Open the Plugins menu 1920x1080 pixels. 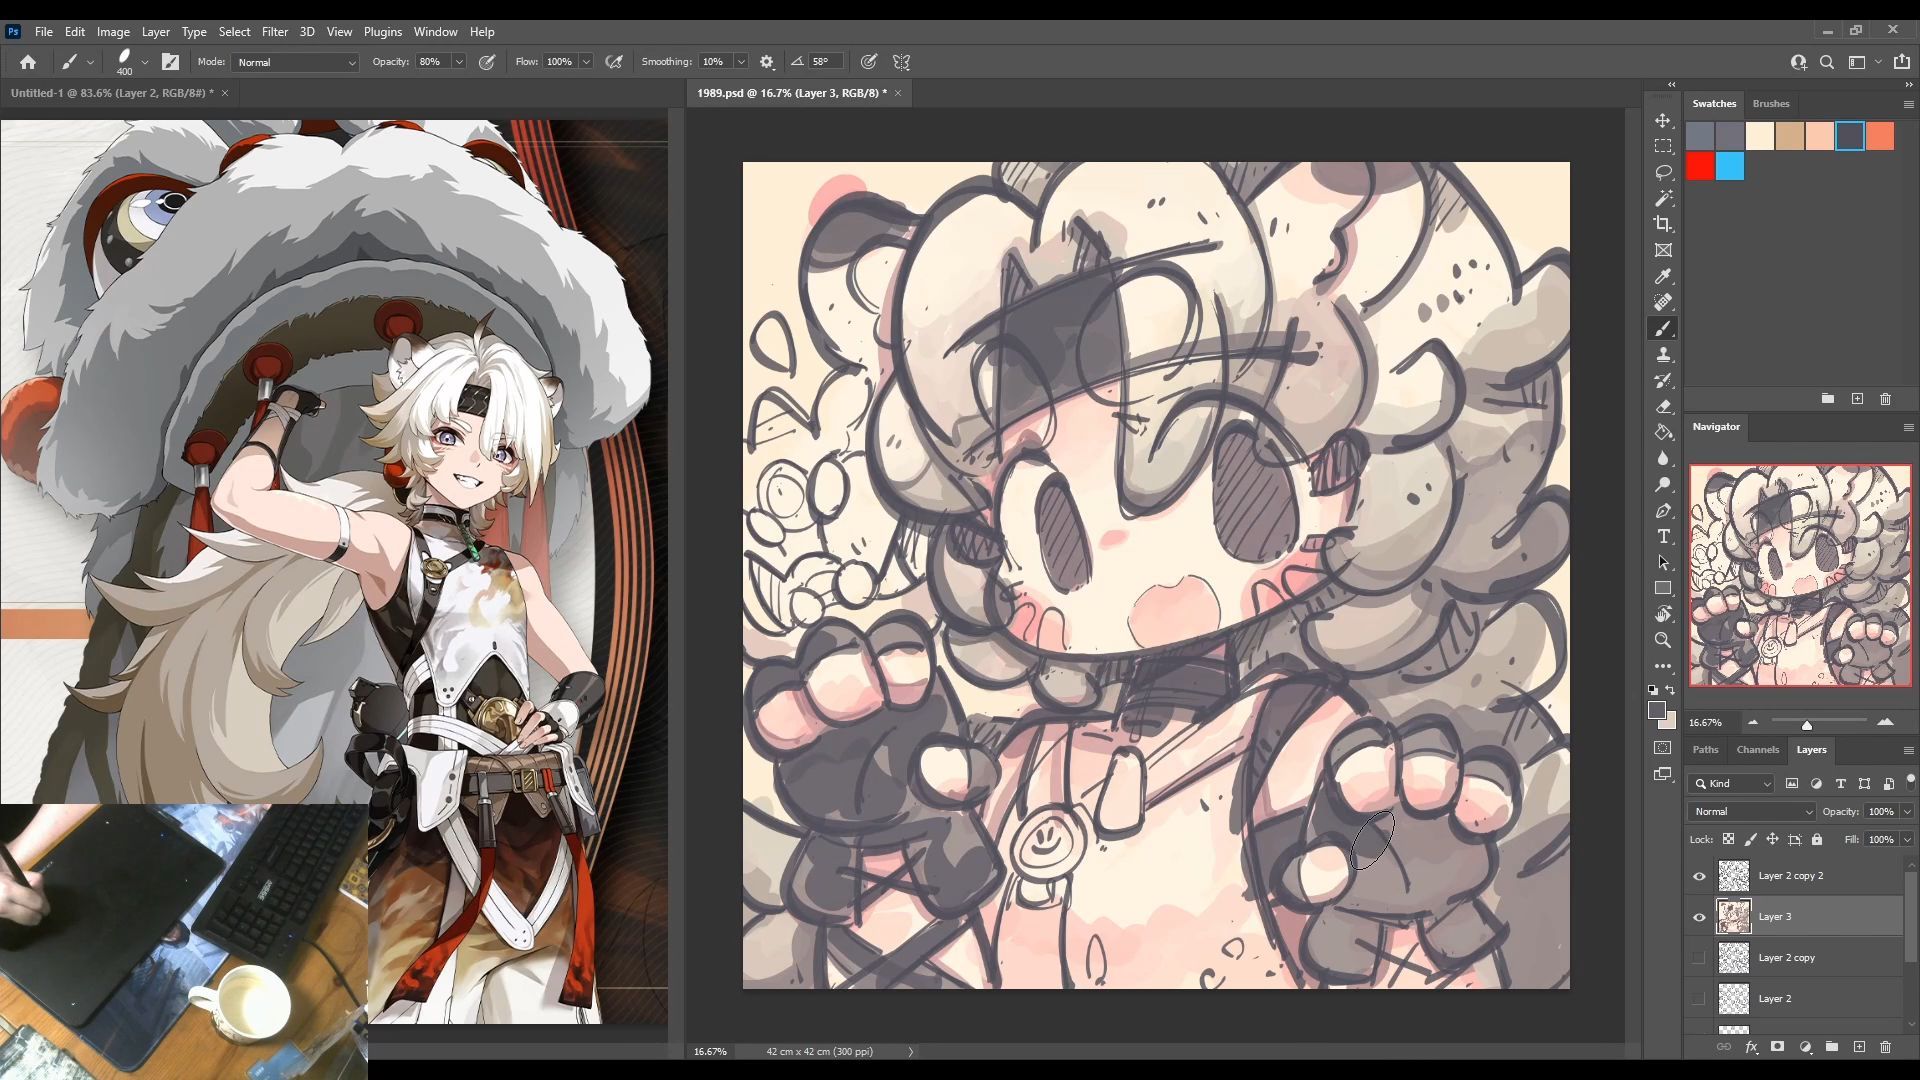pos(382,32)
